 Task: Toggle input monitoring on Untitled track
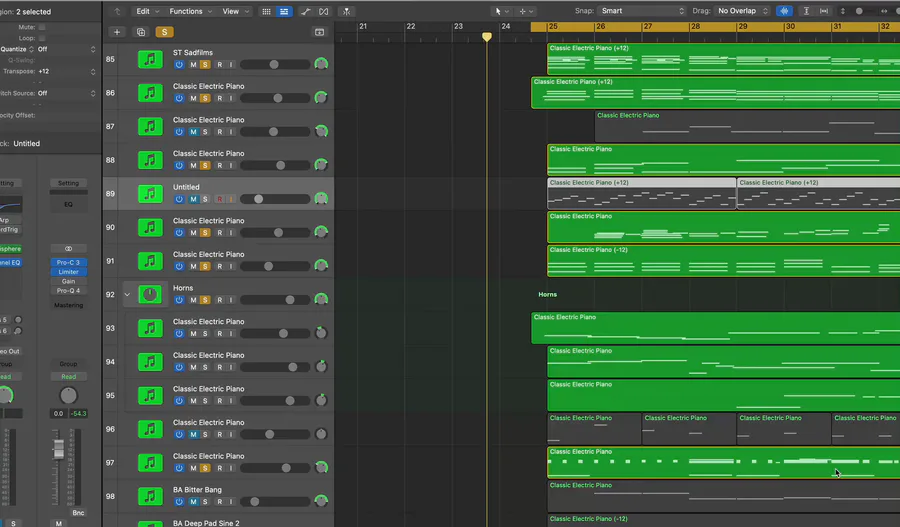231,199
